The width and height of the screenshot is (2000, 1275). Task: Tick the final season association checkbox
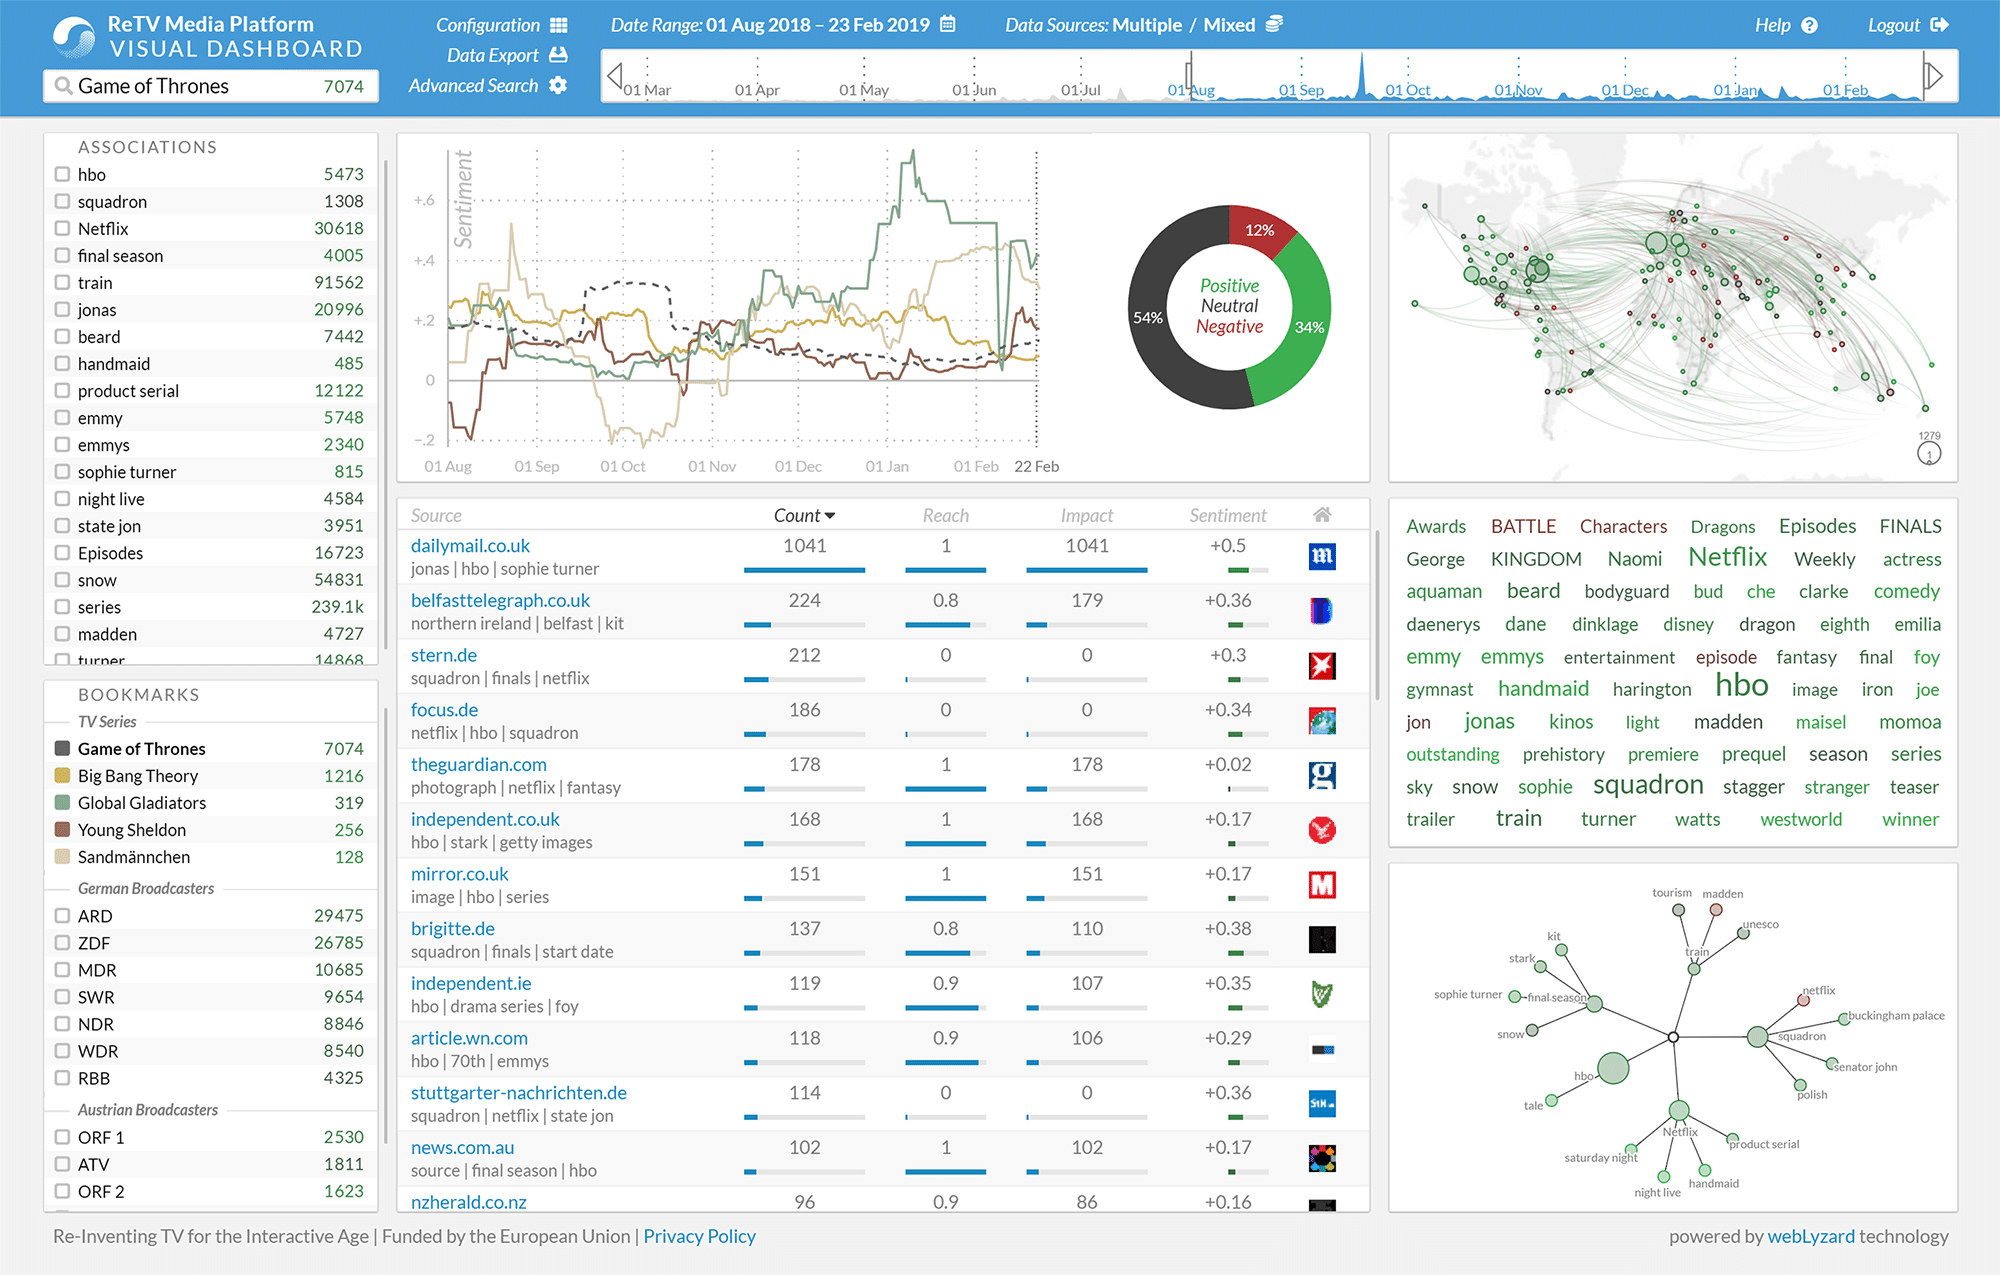[62, 255]
